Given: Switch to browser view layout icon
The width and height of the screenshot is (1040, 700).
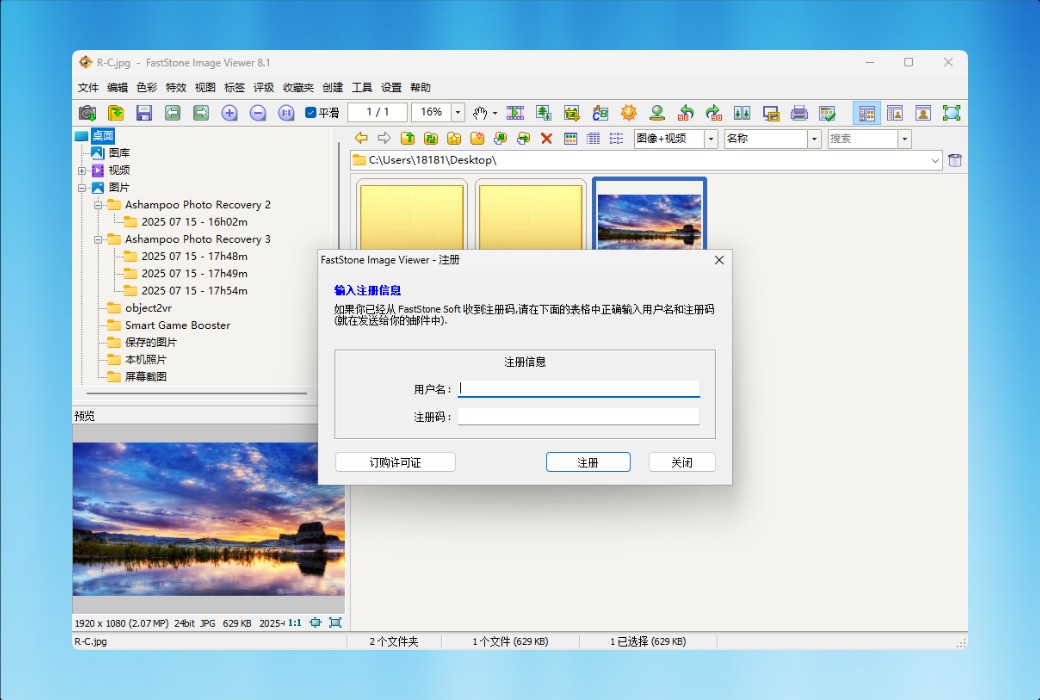Looking at the screenshot, I should pos(867,113).
